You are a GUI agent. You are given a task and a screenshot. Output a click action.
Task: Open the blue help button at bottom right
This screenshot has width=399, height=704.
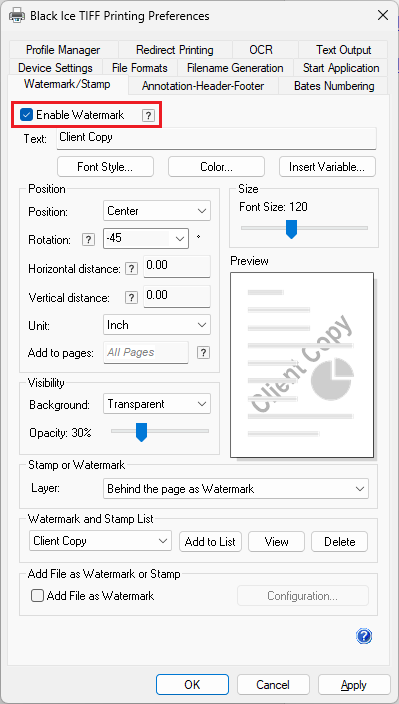point(364,636)
